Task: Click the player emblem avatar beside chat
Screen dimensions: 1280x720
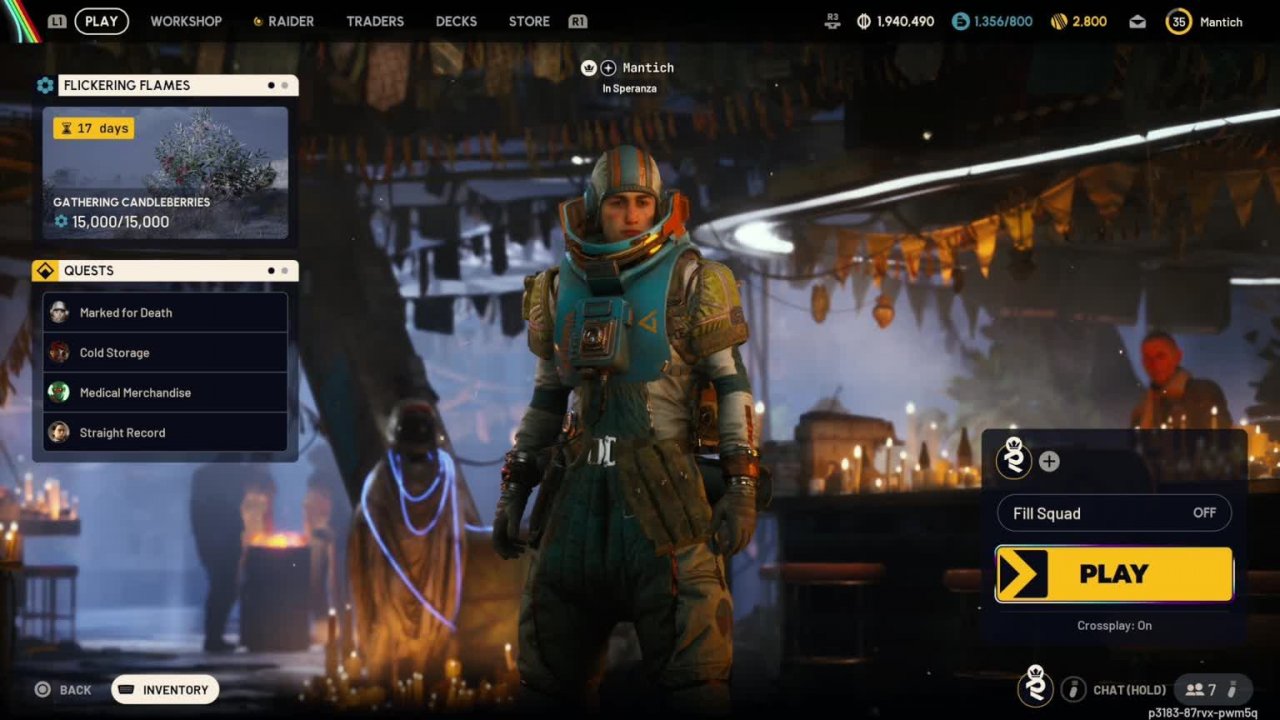Action: click(x=1035, y=685)
